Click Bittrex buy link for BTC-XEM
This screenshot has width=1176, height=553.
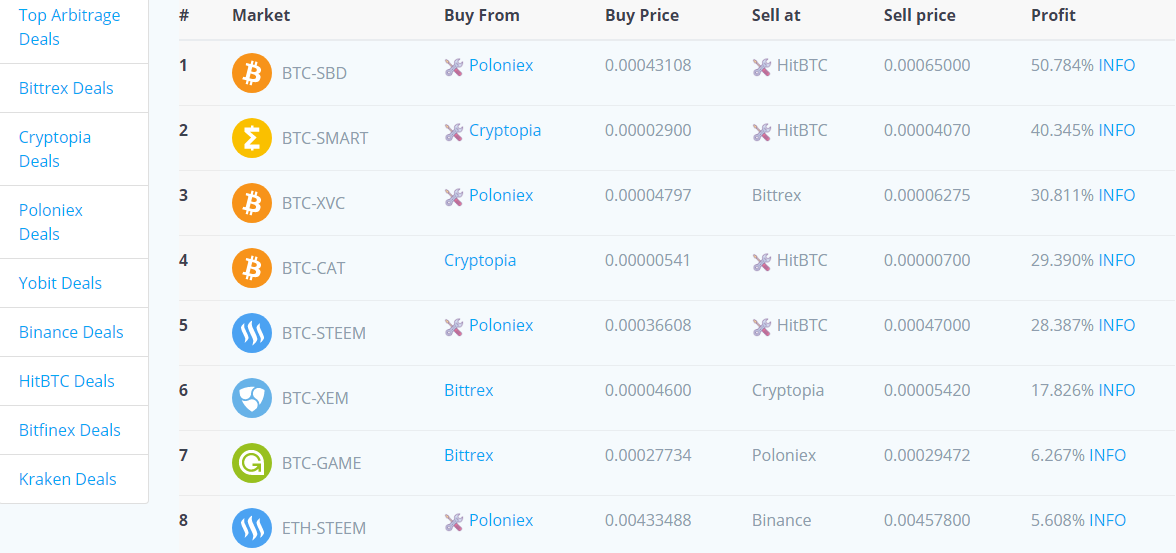click(469, 390)
